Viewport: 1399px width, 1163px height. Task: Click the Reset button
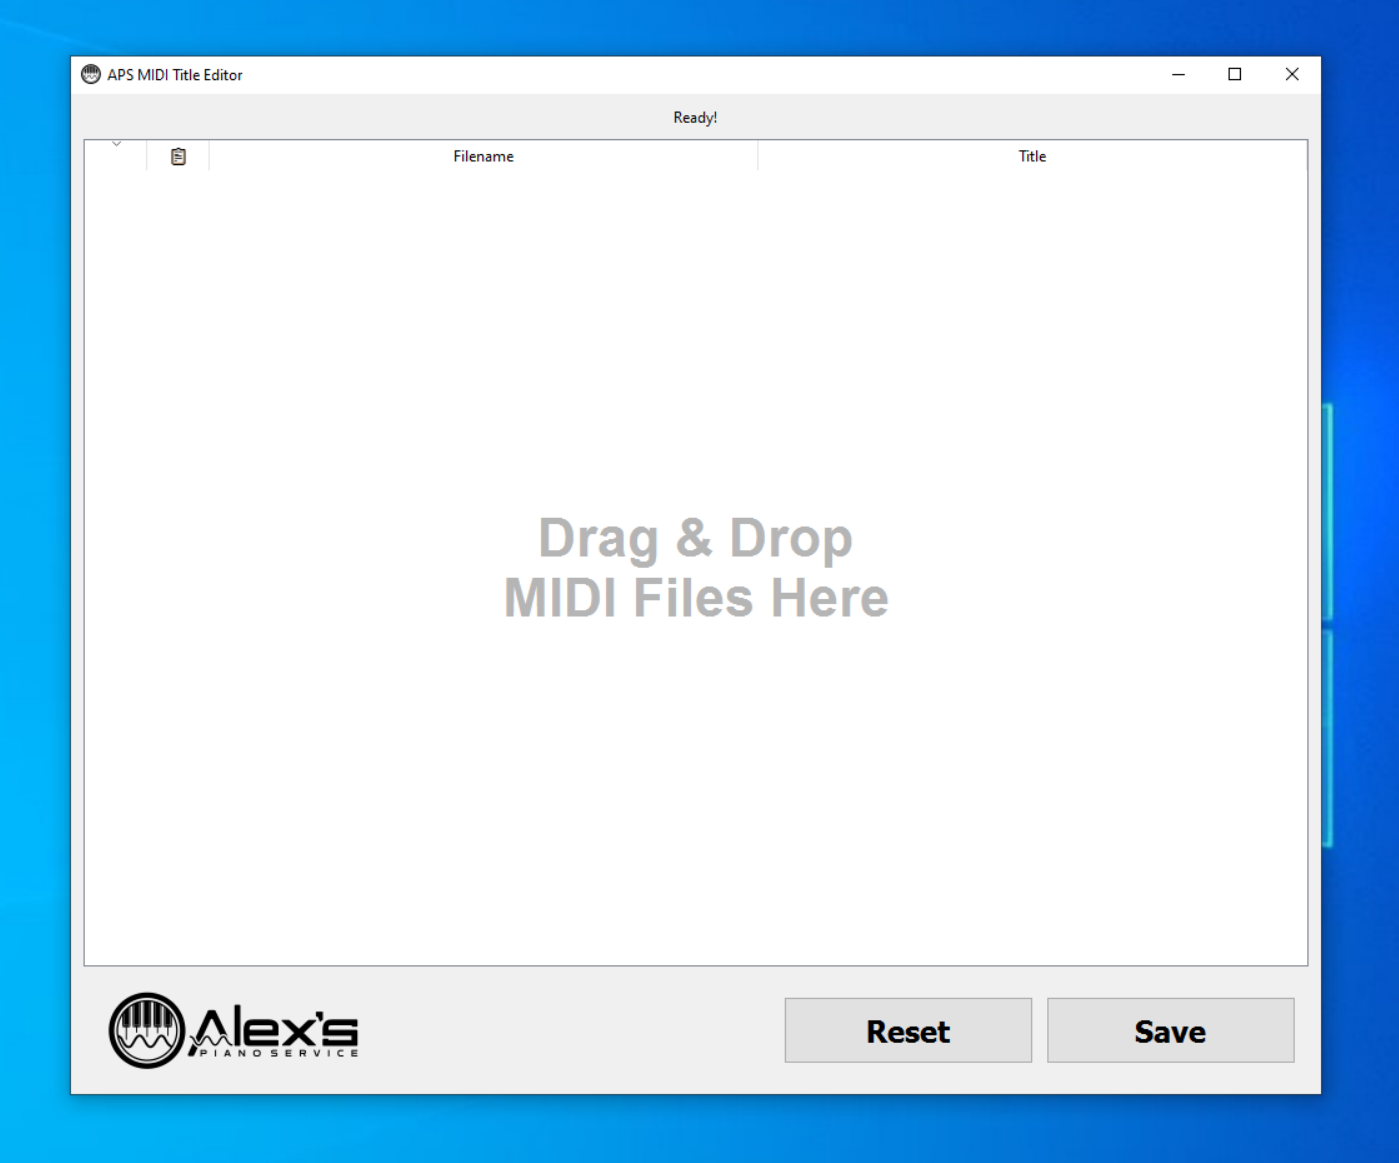pyautogui.click(x=908, y=1030)
